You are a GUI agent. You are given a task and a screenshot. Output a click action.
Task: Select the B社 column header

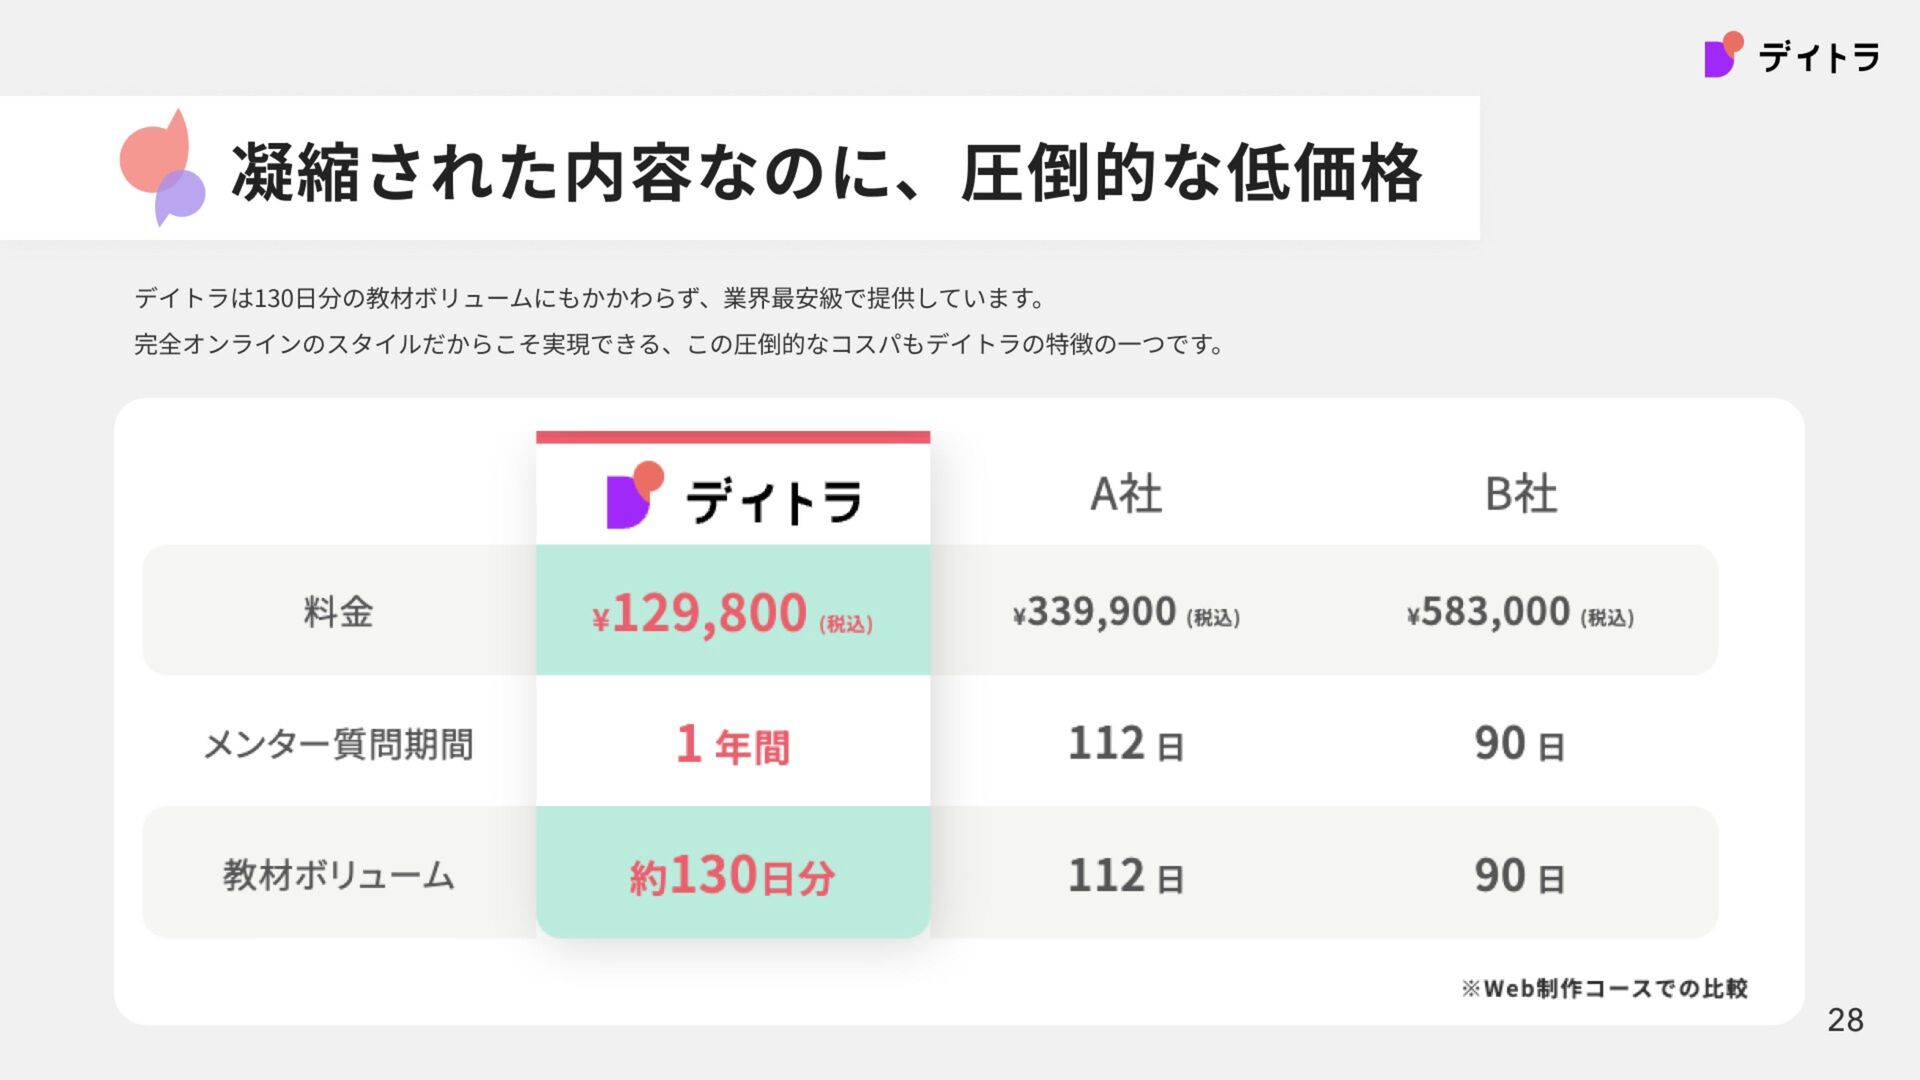1521,494
